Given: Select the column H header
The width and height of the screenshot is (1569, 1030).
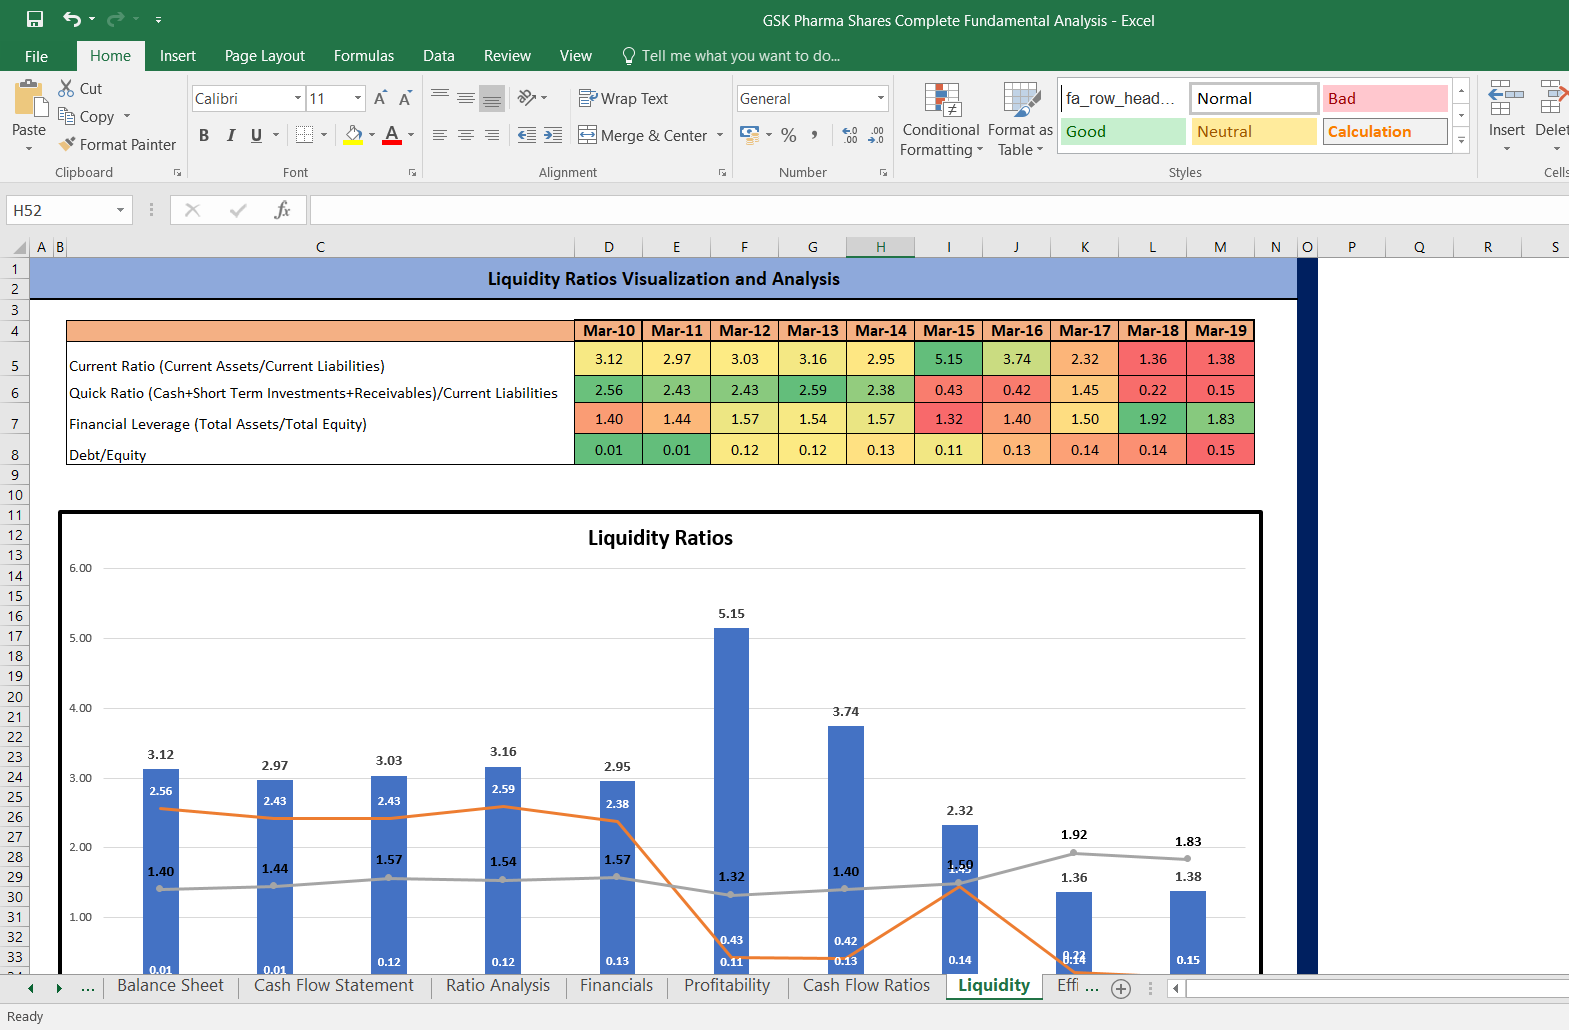Looking at the screenshot, I should (880, 247).
